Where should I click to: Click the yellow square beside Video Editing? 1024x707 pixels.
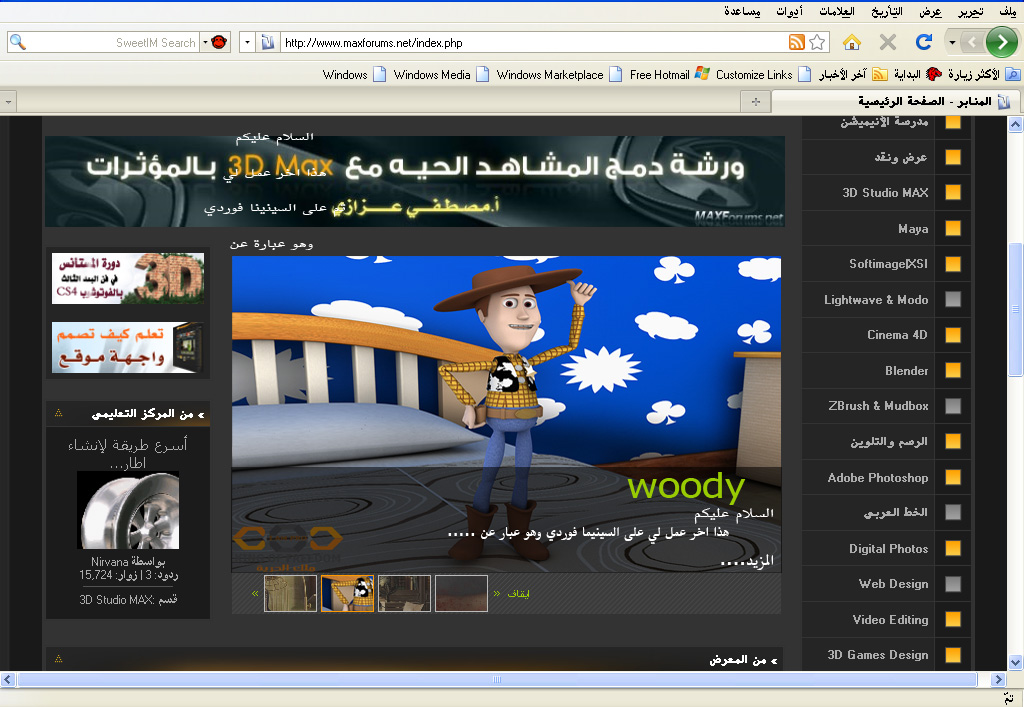(x=953, y=619)
